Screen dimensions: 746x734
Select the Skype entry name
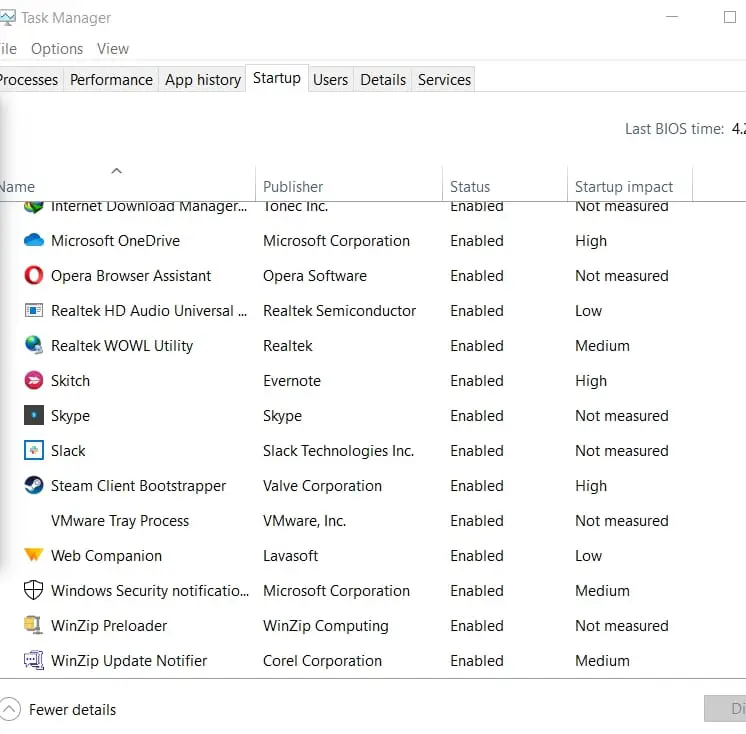click(70, 416)
